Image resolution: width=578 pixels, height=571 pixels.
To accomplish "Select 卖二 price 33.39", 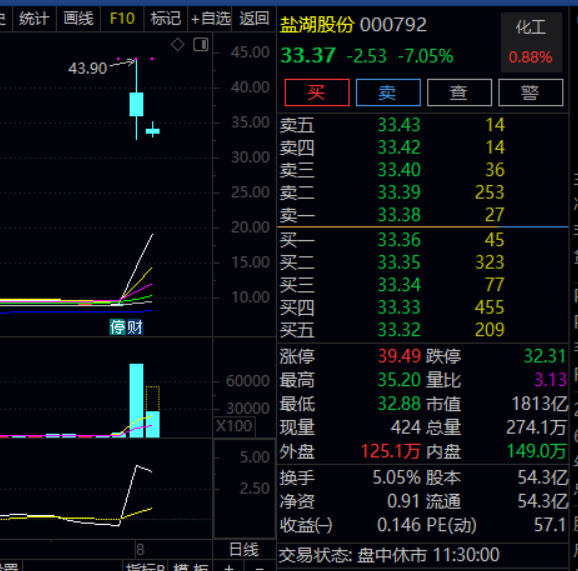I will tap(399, 192).
